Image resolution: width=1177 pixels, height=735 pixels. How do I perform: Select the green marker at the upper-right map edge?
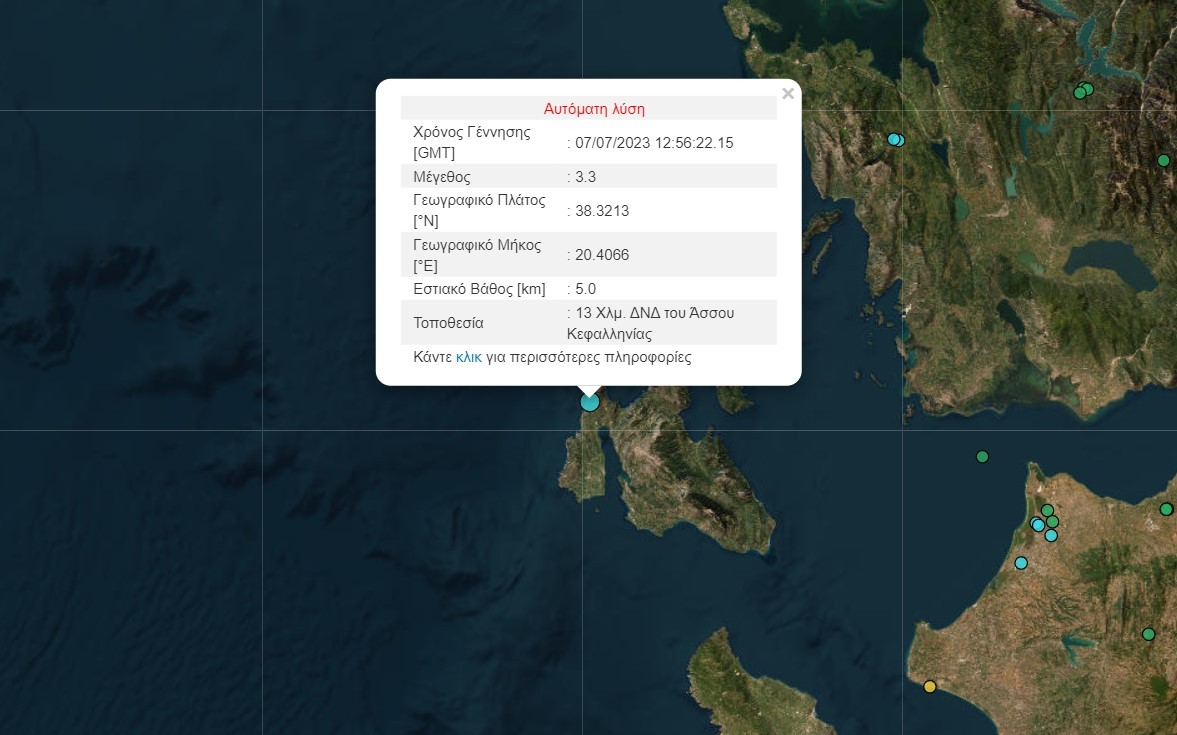1163,160
